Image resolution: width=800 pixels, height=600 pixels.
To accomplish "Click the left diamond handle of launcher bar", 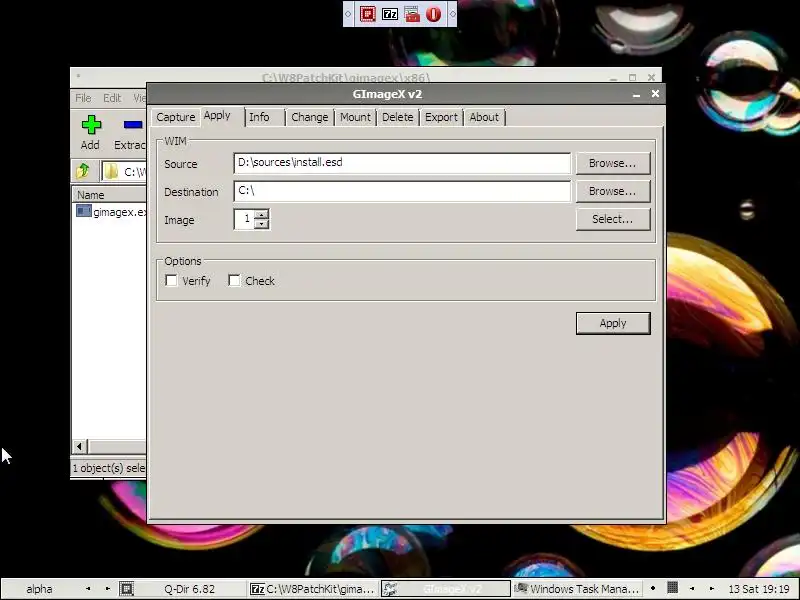I will click(348, 14).
